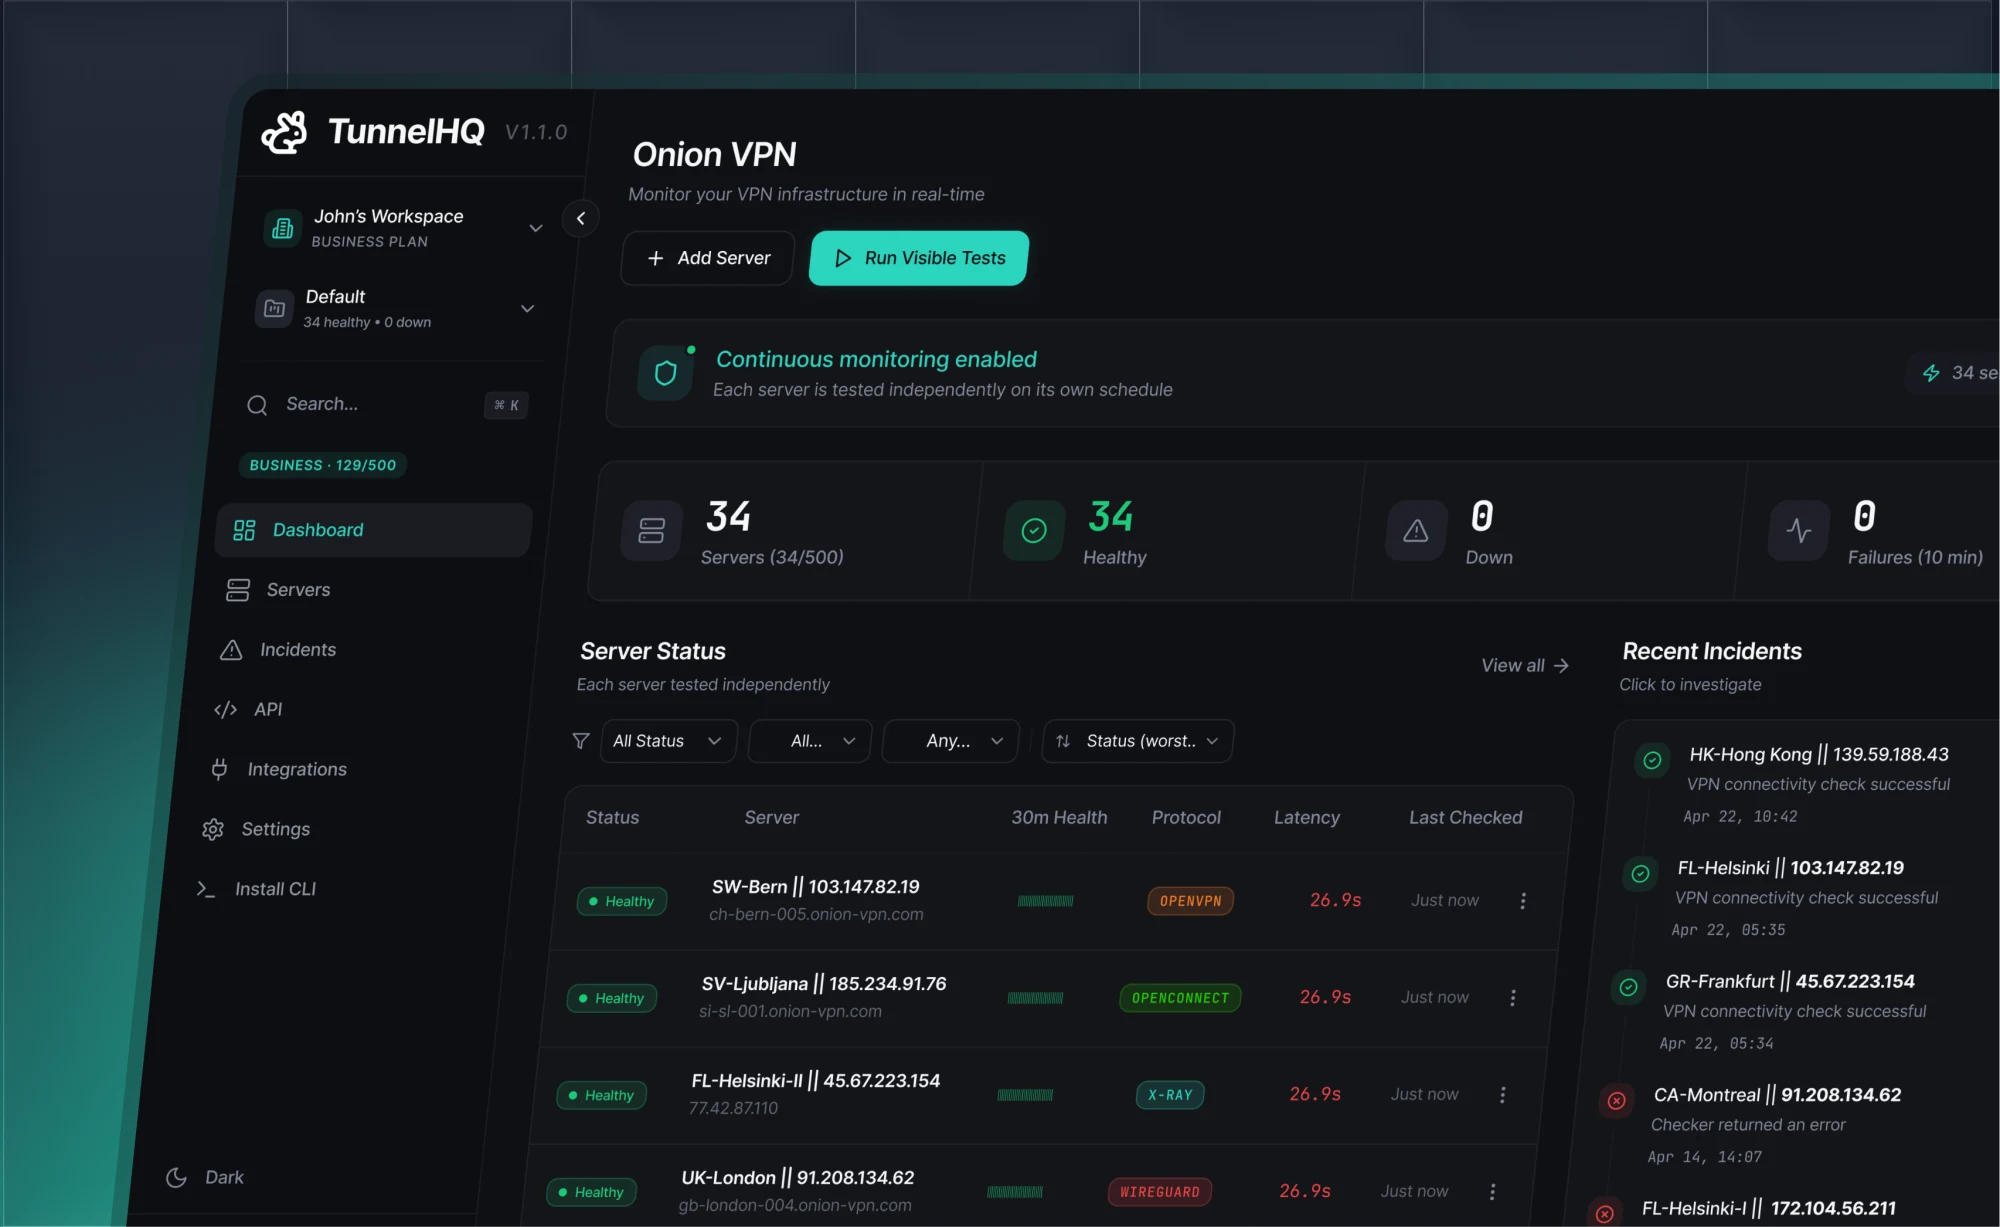
Task: Click the Healthy badge on SW-Bern row
Action: click(621, 901)
